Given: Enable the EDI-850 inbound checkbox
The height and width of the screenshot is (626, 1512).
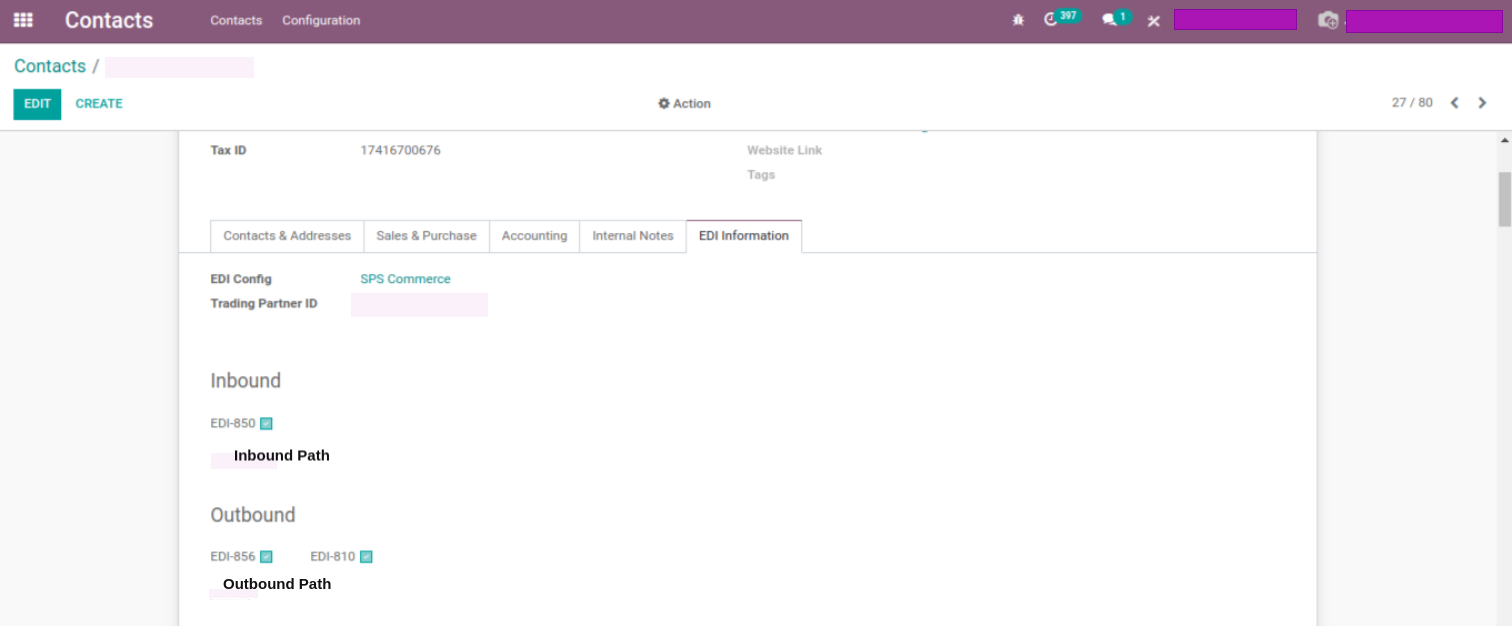Looking at the screenshot, I should pos(266,423).
